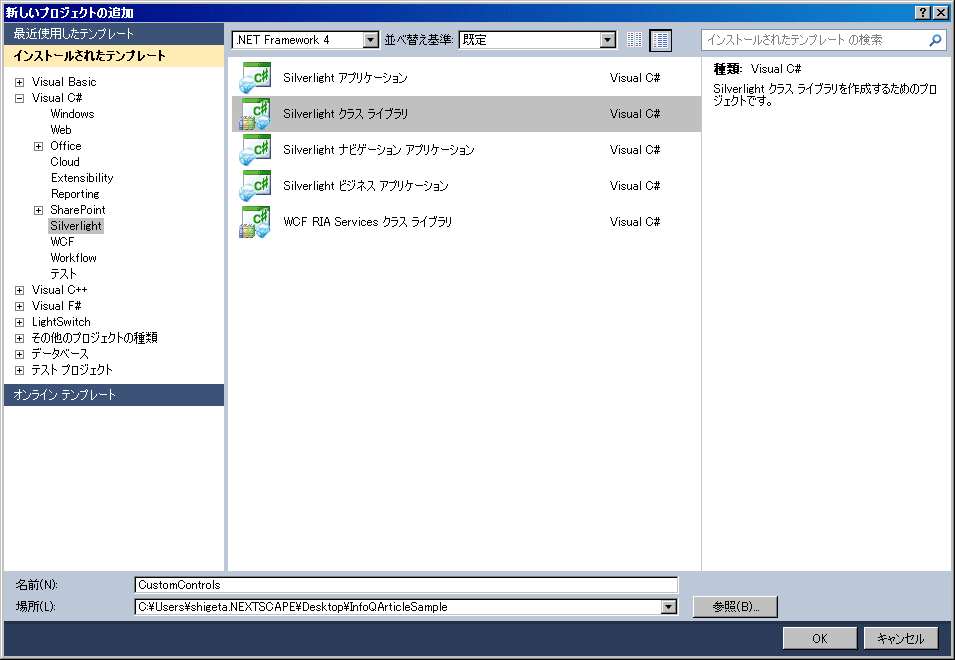The image size is (955, 660).
Task: Expand the Visual Basic tree node
Action: point(19,82)
